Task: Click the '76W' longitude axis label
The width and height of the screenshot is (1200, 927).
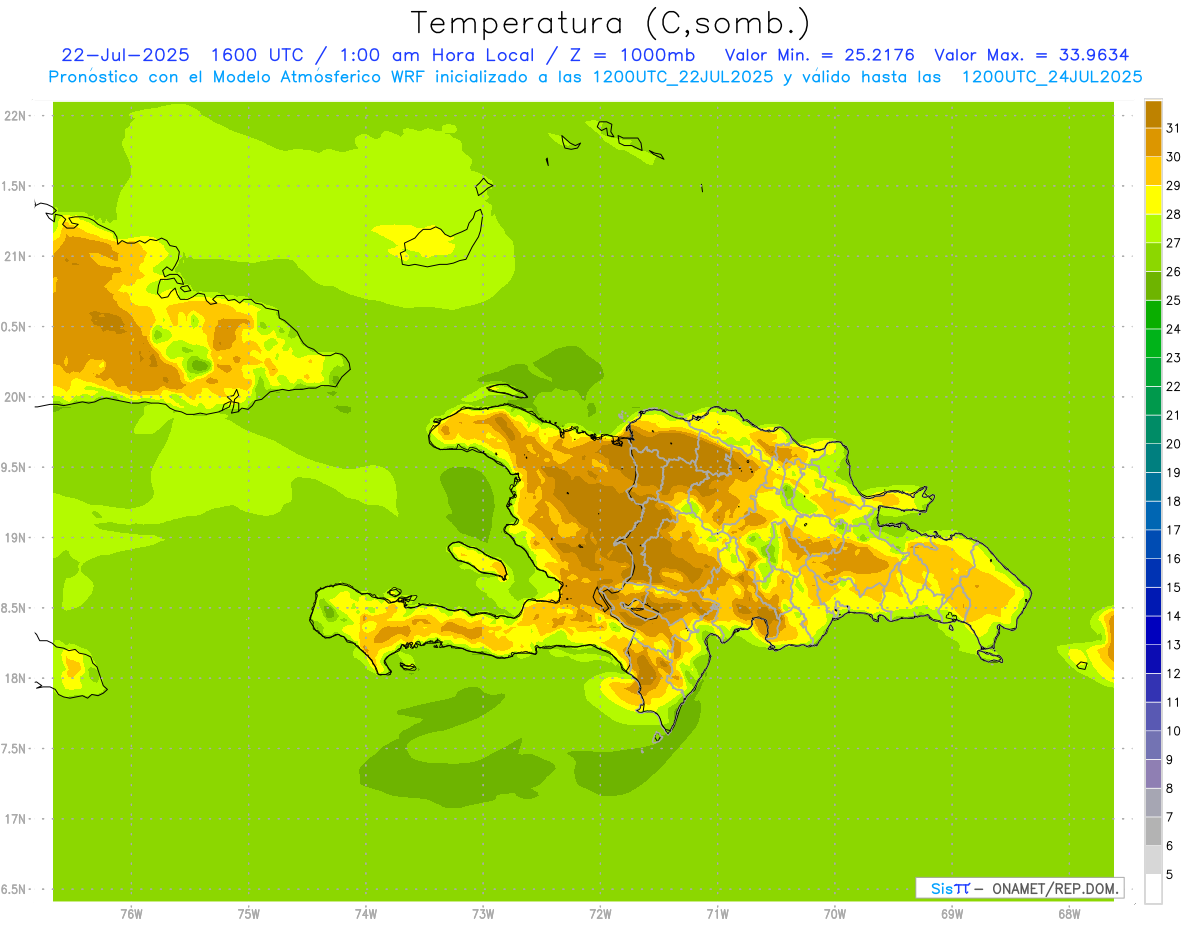Action: (x=131, y=914)
